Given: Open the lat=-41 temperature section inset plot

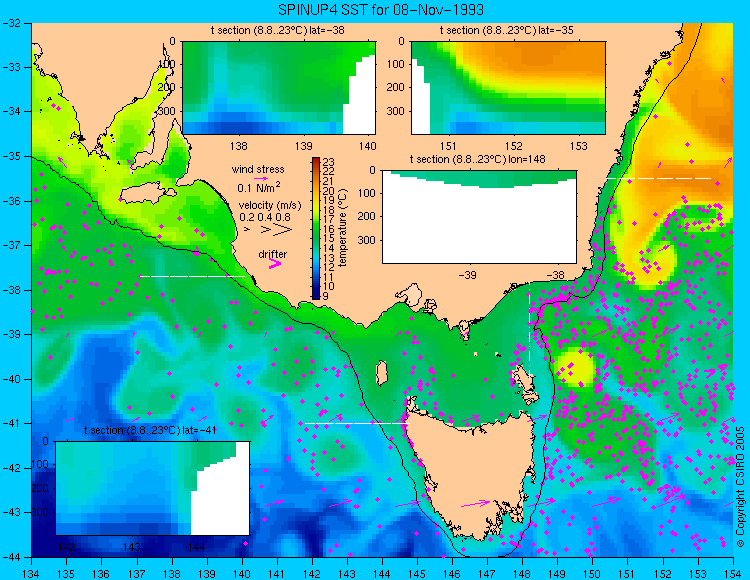Looking at the screenshot, I should tap(153, 488).
